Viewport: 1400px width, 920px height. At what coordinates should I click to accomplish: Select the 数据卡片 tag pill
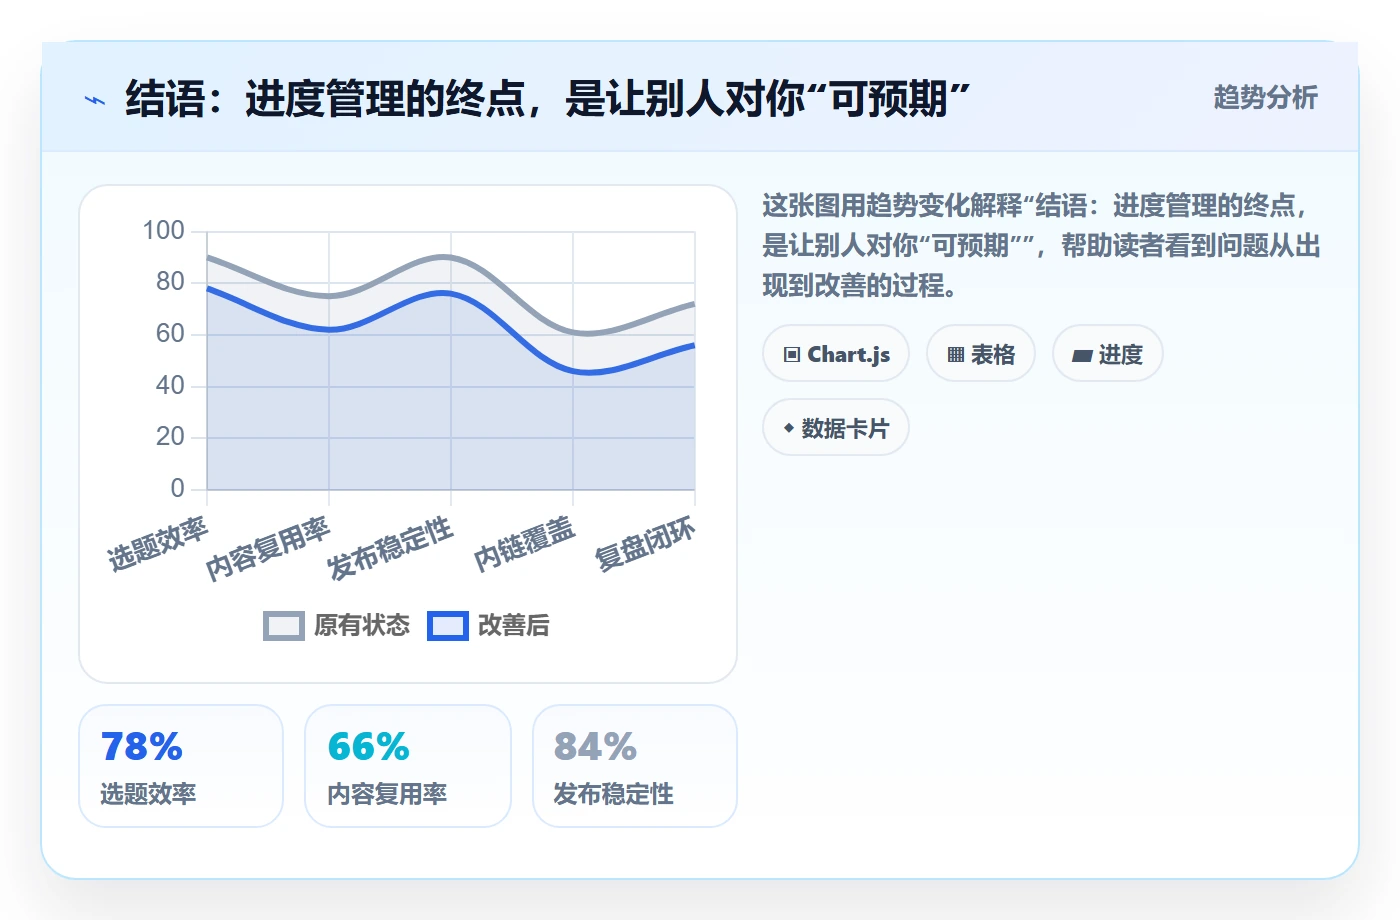point(836,428)
